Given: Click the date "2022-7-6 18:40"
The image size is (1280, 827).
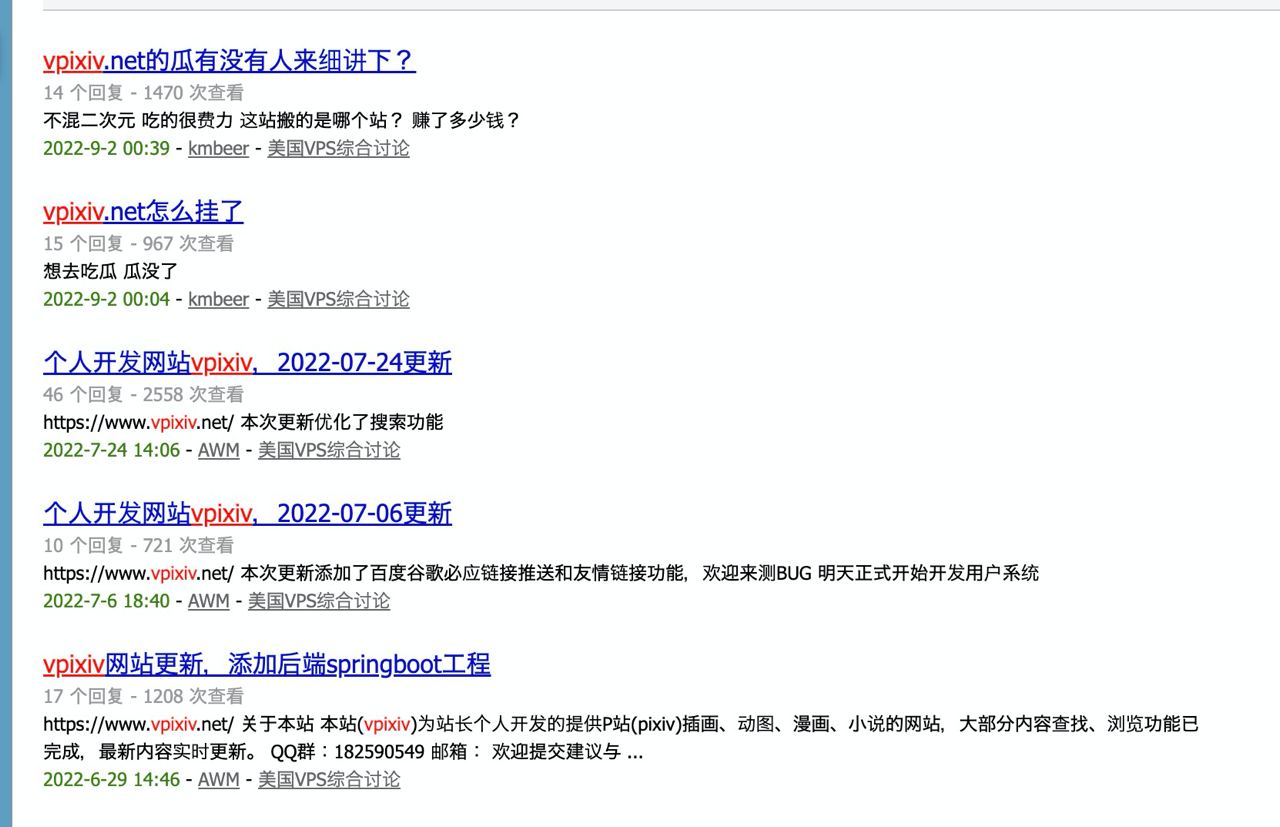Looking at the screenshot, I should (106, 602).
